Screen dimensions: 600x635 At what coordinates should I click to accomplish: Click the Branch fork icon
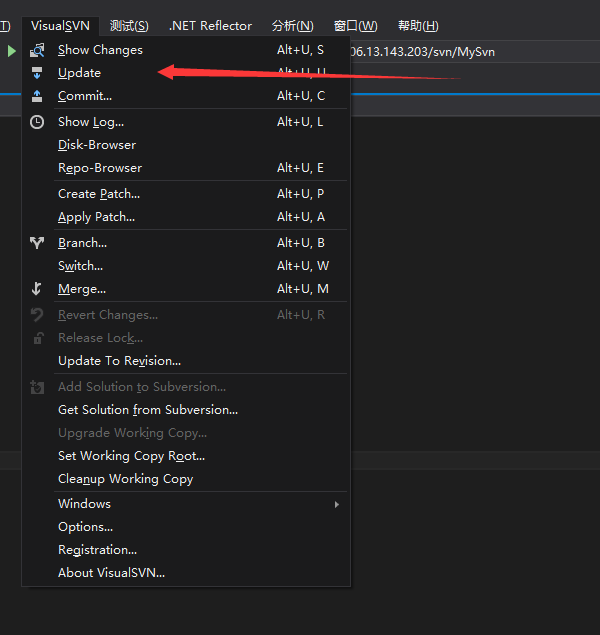pos(37,243)
